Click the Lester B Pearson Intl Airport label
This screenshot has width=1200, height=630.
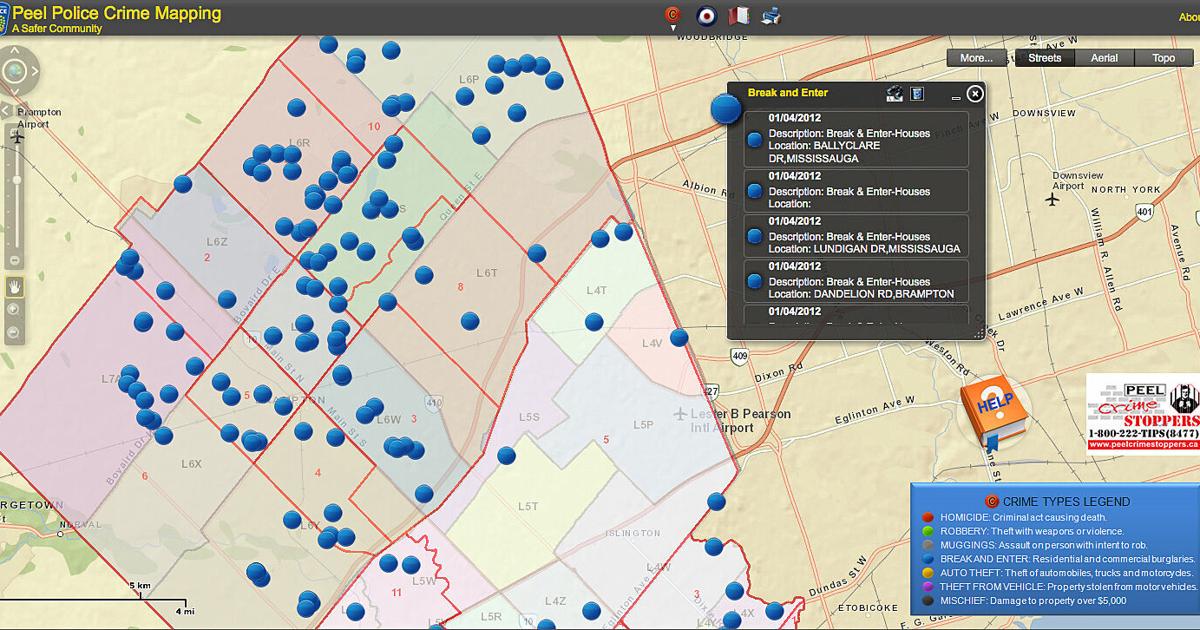coord(741,421)
